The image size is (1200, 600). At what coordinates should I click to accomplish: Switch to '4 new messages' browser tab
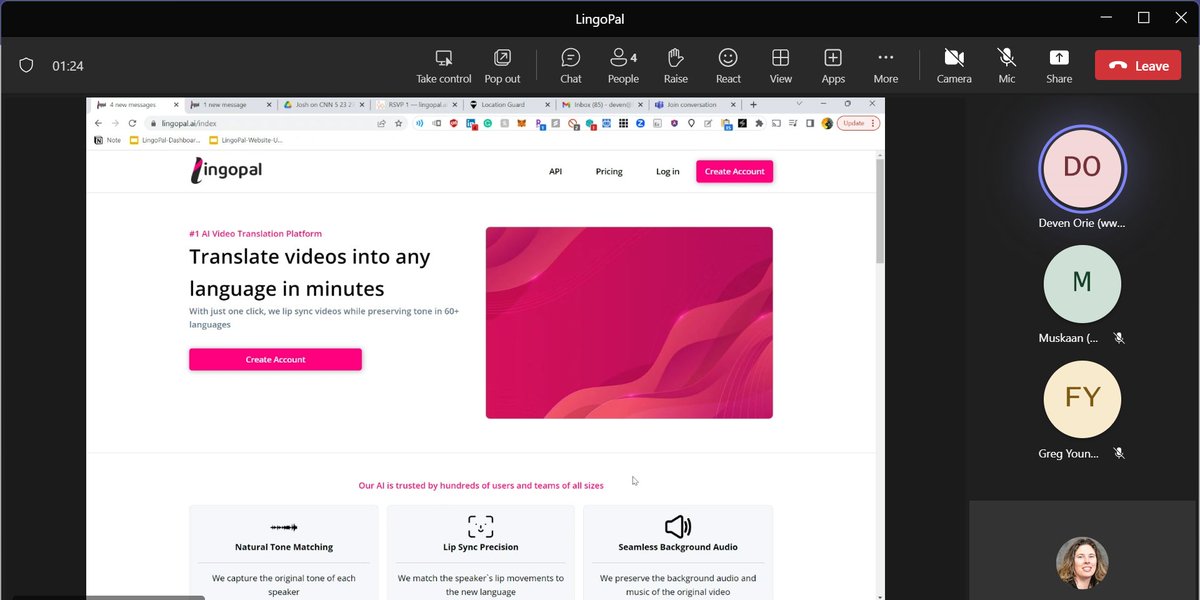point(138,104)
